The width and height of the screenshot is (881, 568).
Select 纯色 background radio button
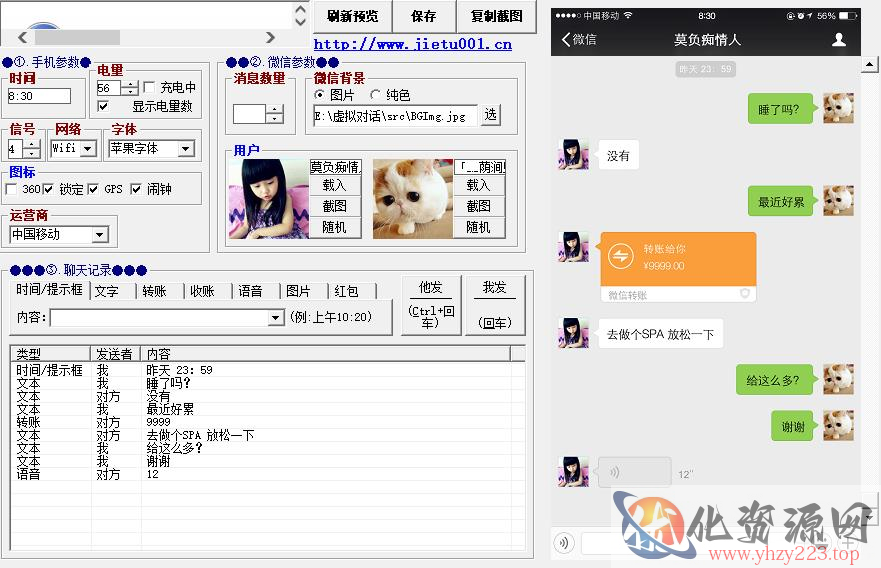tap(375, 94)
